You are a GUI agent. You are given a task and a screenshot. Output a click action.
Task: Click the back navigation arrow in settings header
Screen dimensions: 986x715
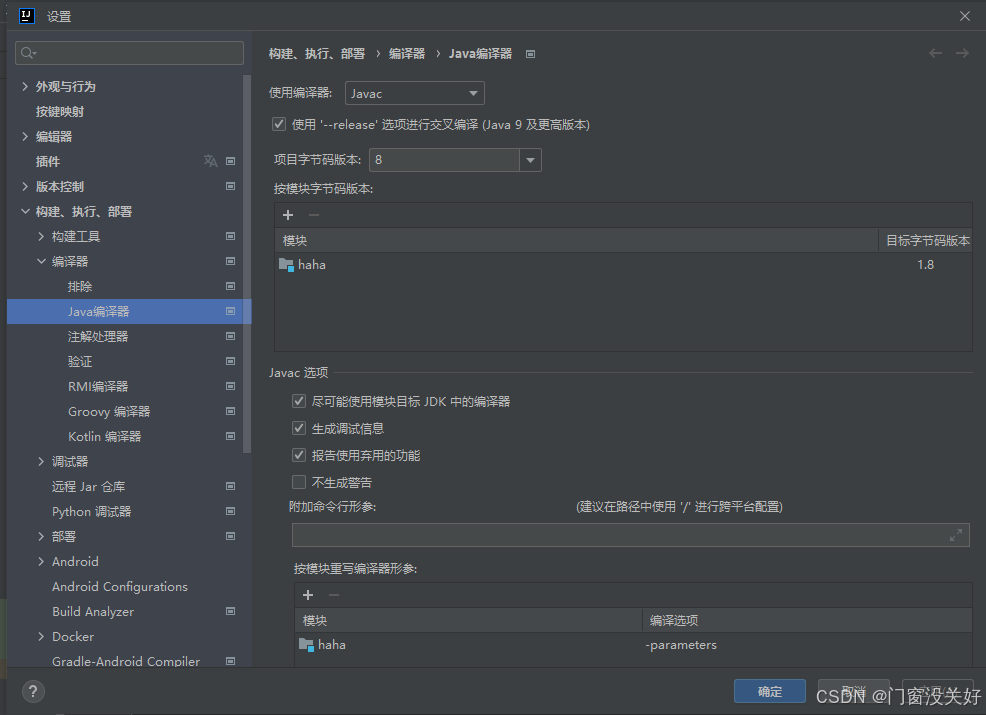935,53
